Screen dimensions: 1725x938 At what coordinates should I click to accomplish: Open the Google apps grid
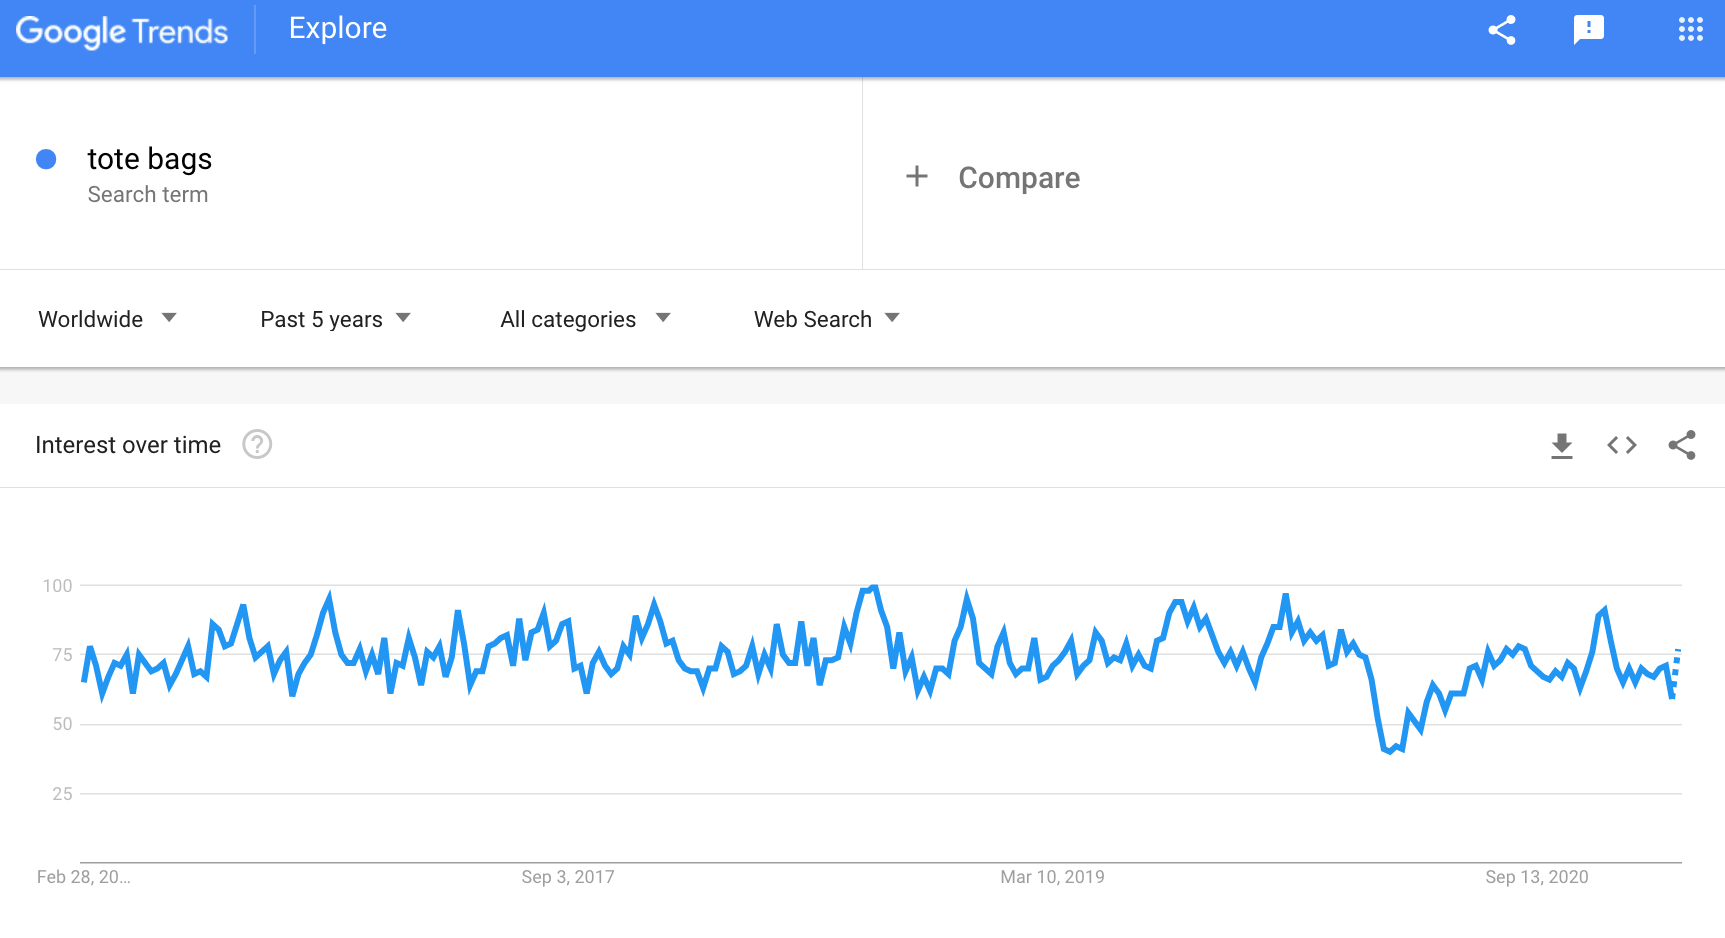(x=1690, y=30)
